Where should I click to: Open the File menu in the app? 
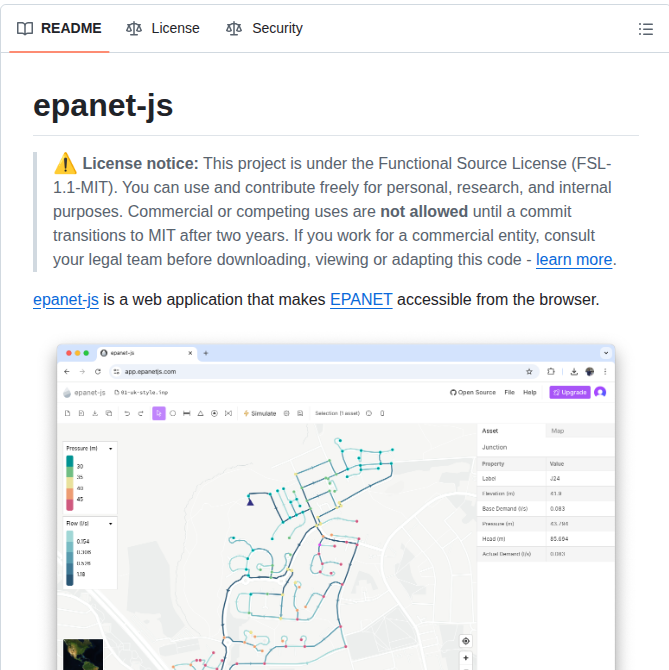pos(510,392)
